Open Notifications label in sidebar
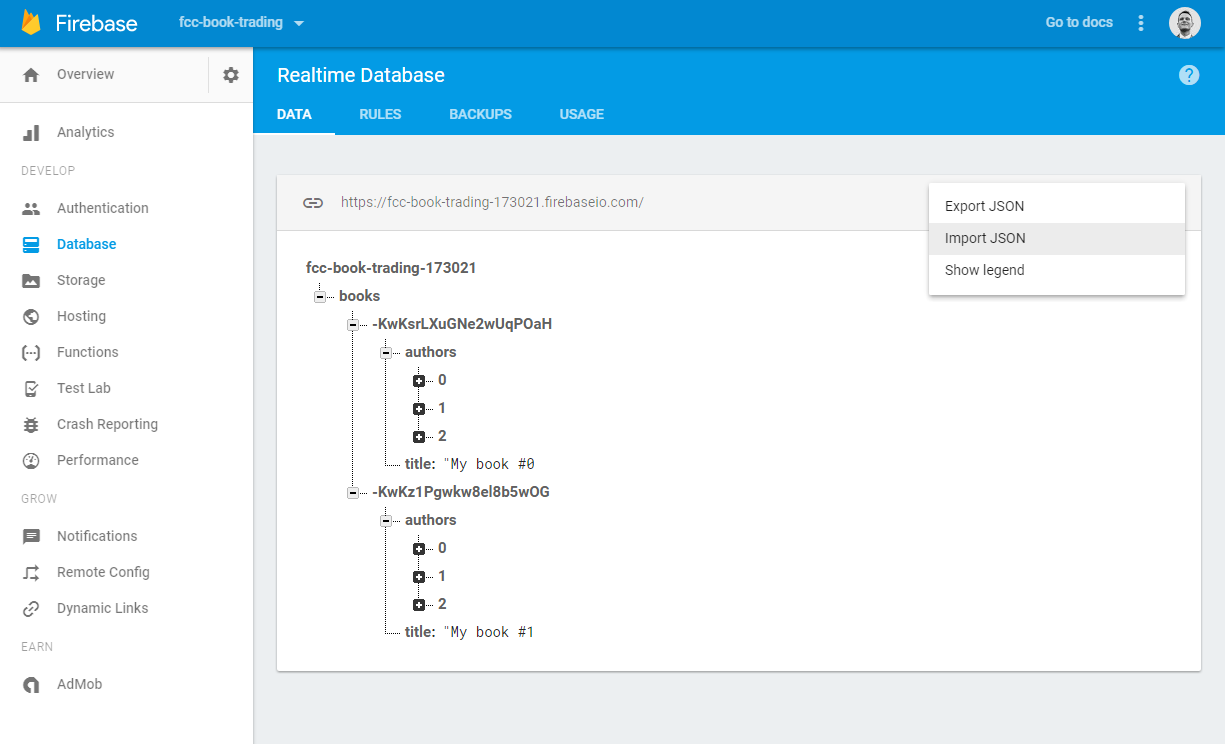Screen dimensions: 1225x744 click(x=97, y=536)
